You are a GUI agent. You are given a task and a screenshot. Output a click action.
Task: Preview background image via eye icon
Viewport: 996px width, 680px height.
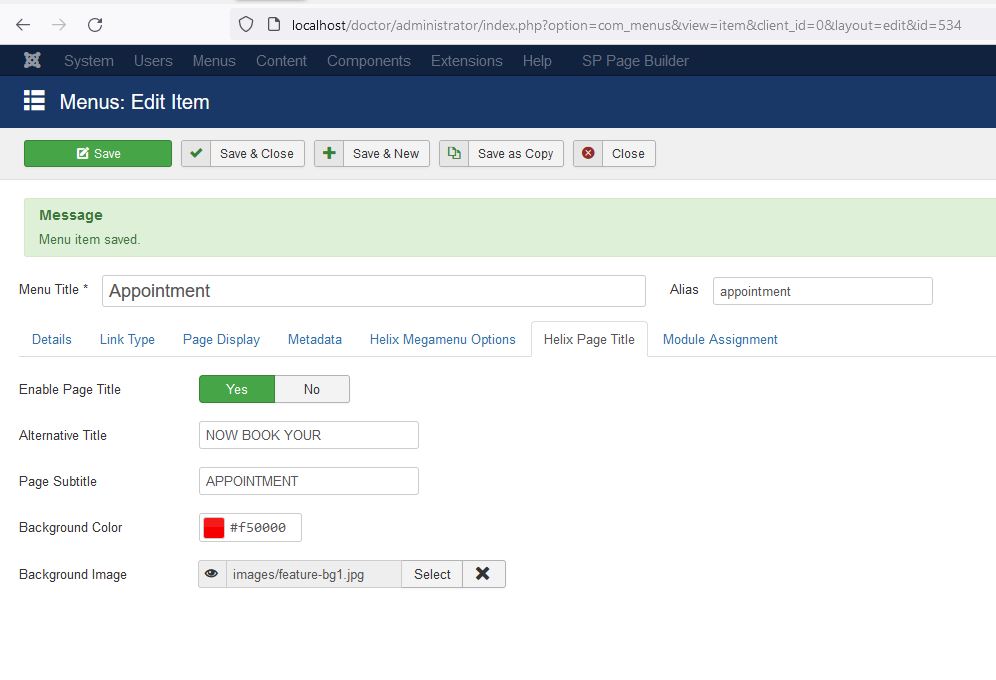tap(212, 574)
